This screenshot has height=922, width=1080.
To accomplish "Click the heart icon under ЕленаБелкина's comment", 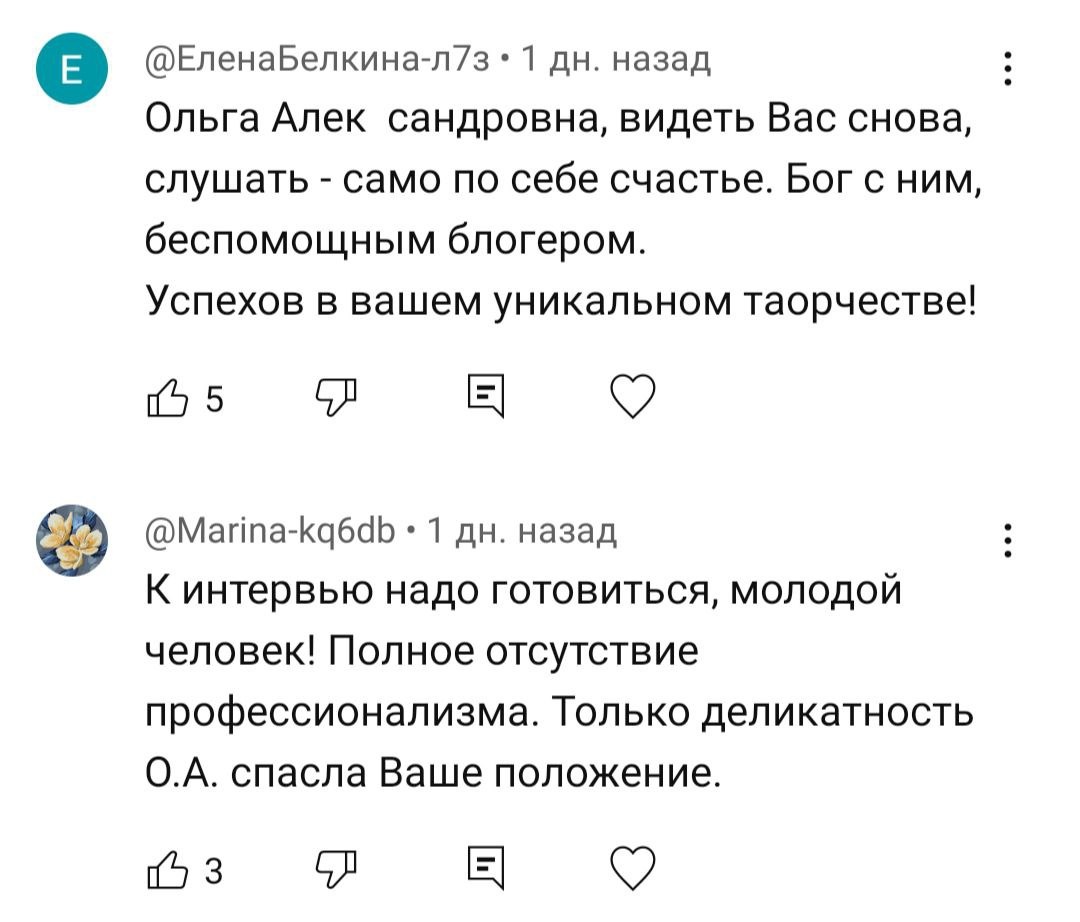I will [633, 398].
